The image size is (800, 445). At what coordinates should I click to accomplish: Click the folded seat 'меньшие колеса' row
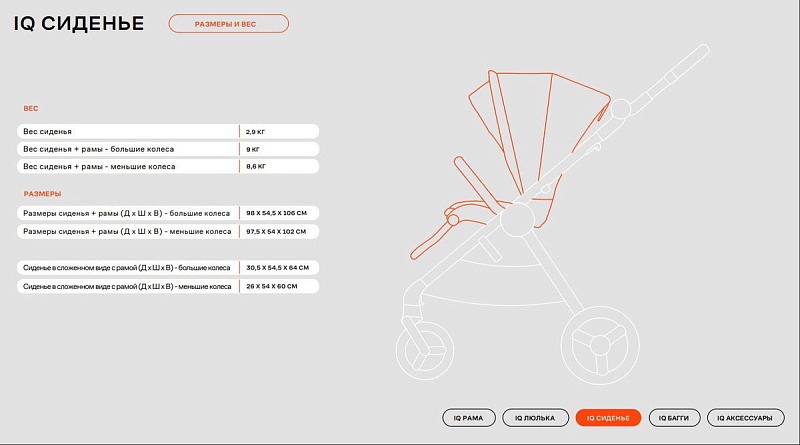[x=168, y=286]
